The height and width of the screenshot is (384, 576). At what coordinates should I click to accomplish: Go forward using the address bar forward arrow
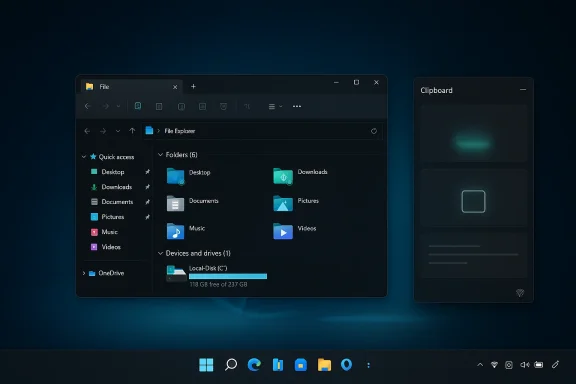[x=103, y=131]
